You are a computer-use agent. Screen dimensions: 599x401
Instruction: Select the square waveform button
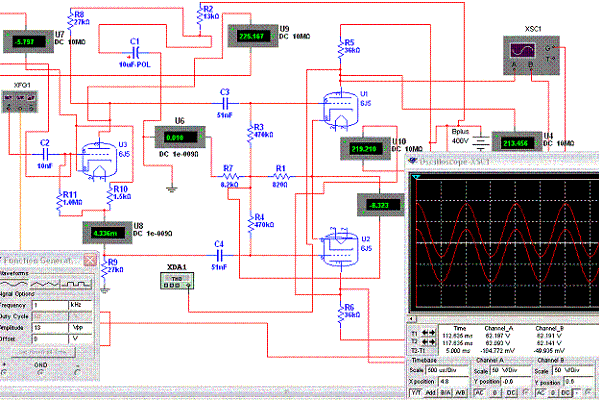(x=76, y=284)
